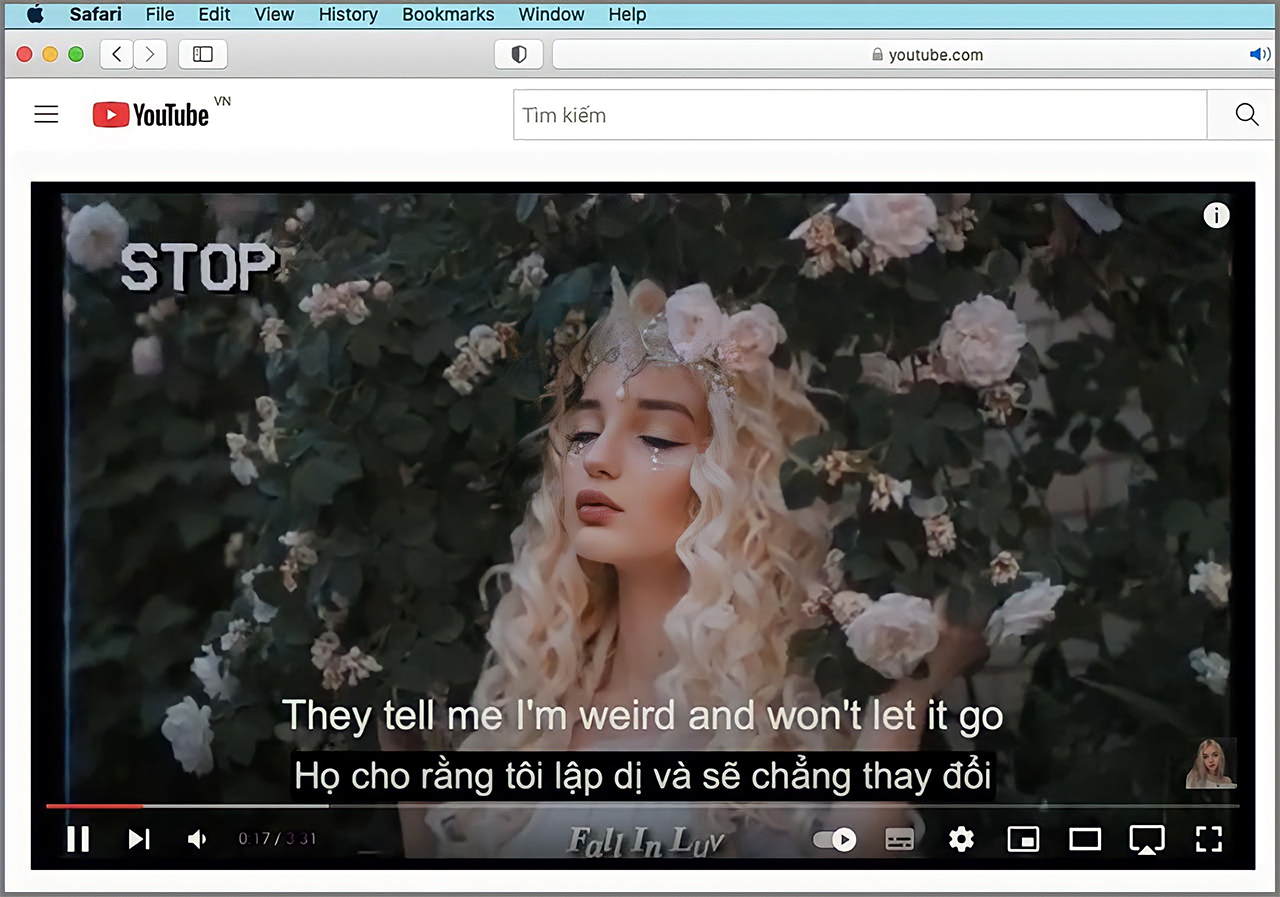Open the privacy report shield icon

519,54
